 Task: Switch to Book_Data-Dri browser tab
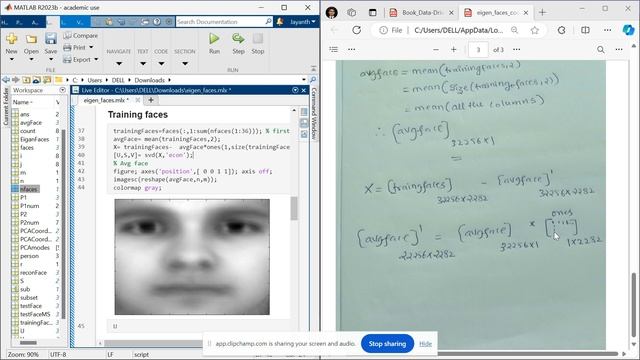coord(422,13)
